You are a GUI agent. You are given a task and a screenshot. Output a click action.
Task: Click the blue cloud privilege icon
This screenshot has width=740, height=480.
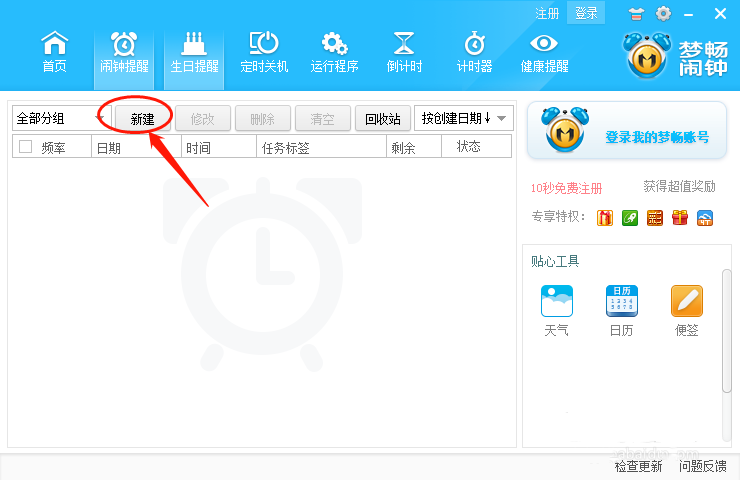[705, 218]
